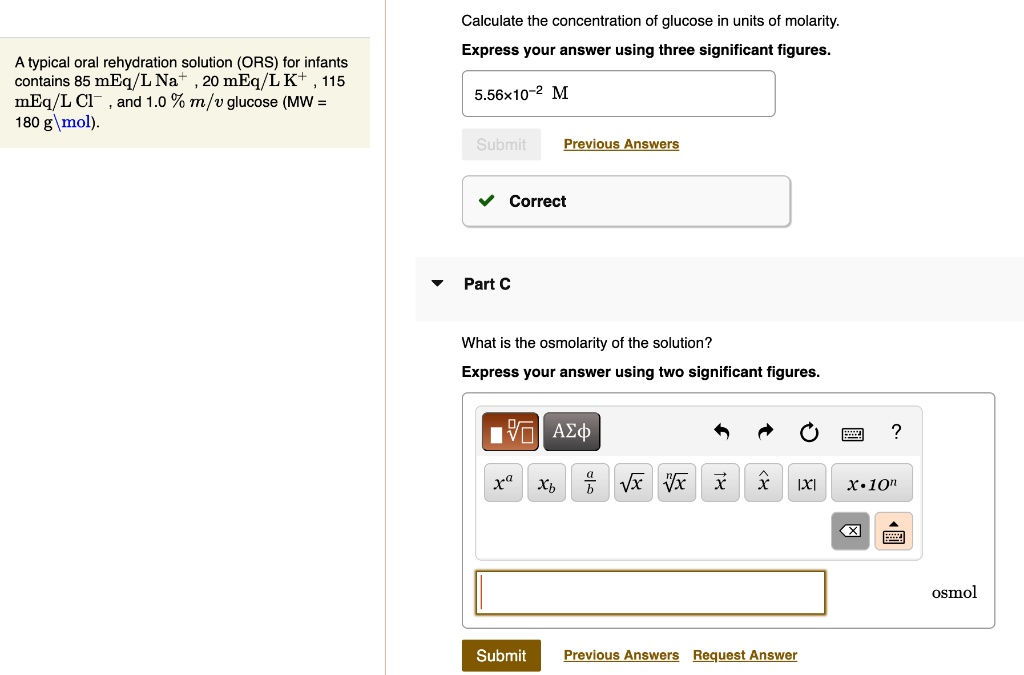Viewport: 1024px width, 675px height.
Task: Insert a fraction template a/b
Action: (x=590, y=482)
